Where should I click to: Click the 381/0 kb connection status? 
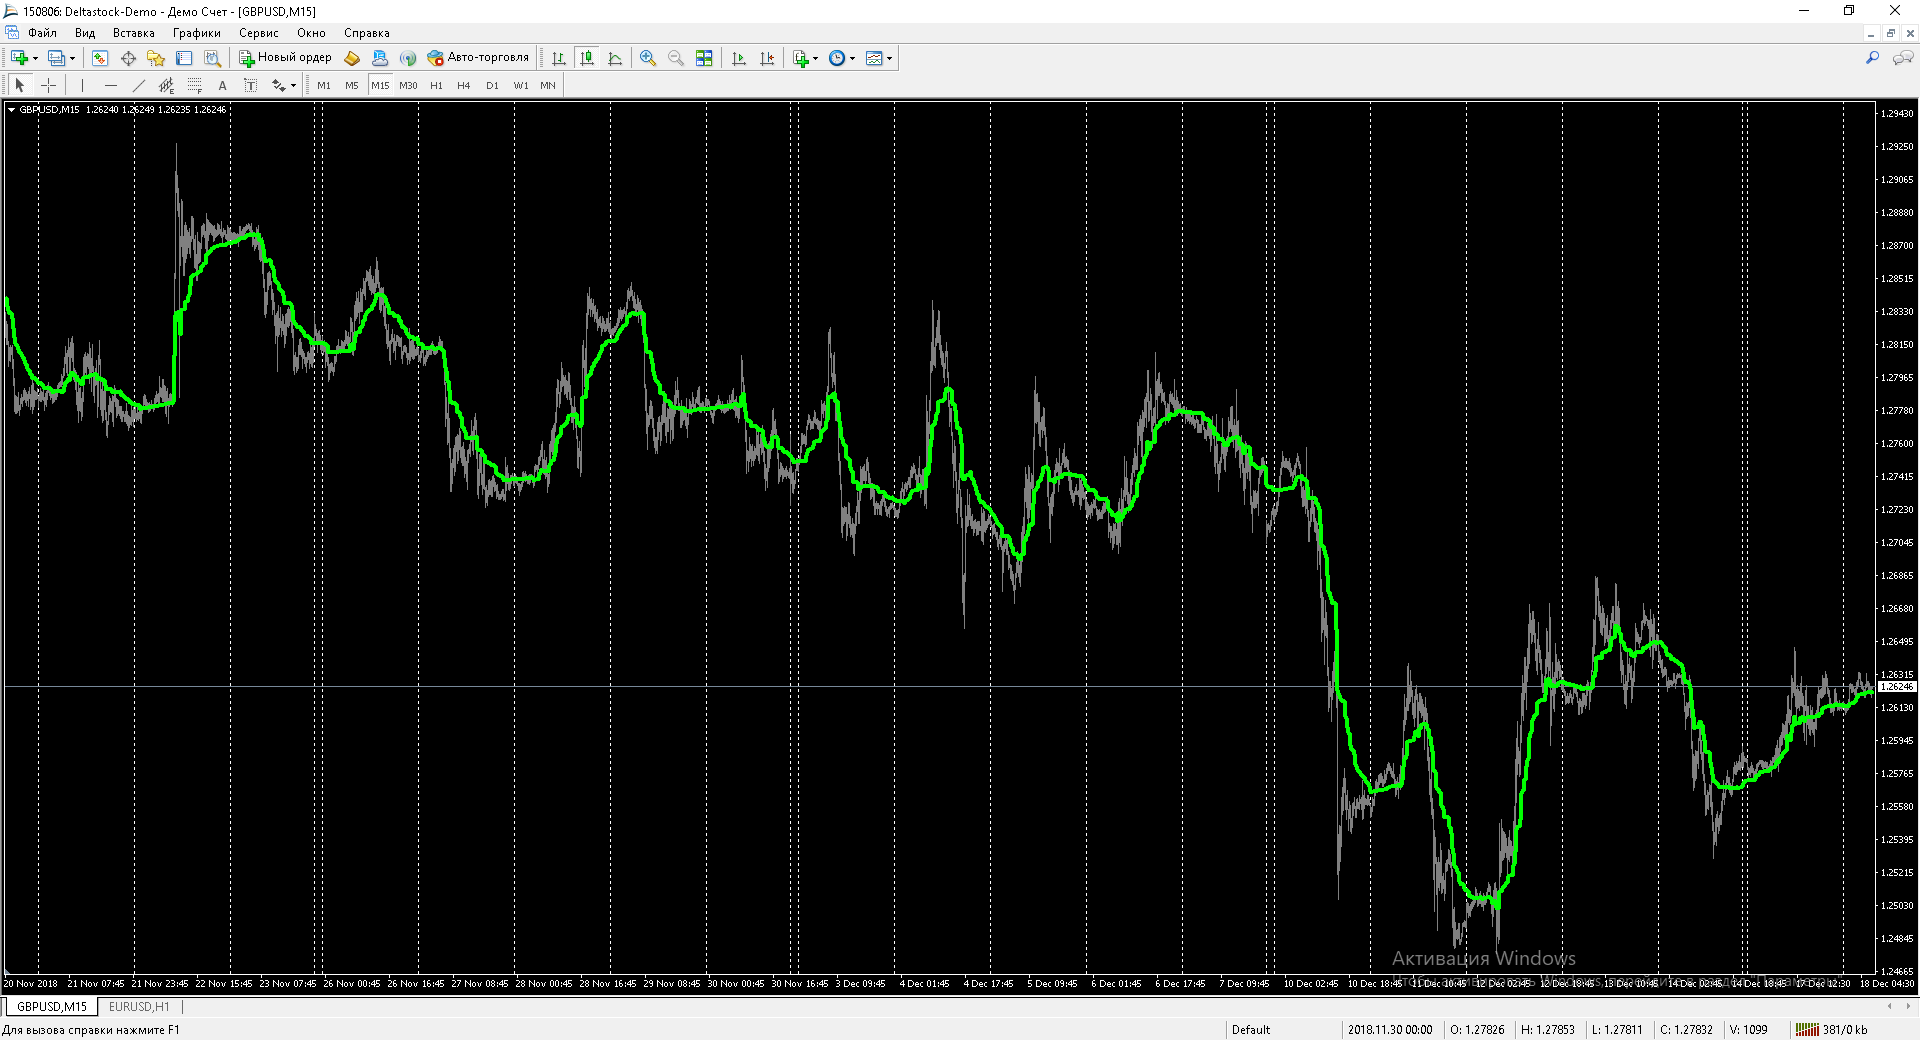point(1832,1030)
